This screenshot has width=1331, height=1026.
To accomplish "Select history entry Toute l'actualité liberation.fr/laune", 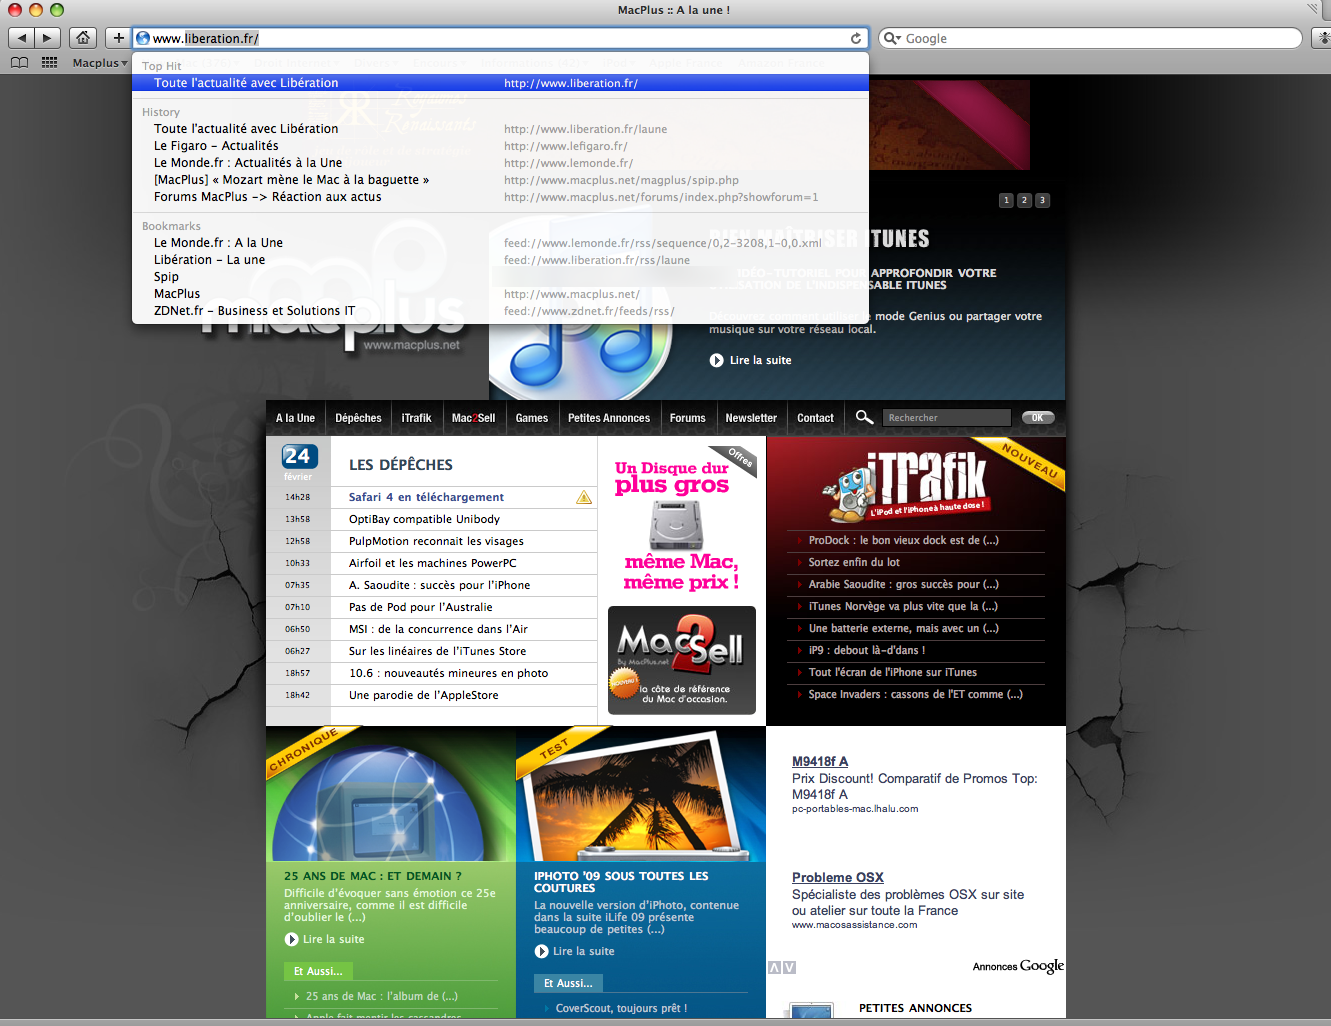I will coord(500,129).
